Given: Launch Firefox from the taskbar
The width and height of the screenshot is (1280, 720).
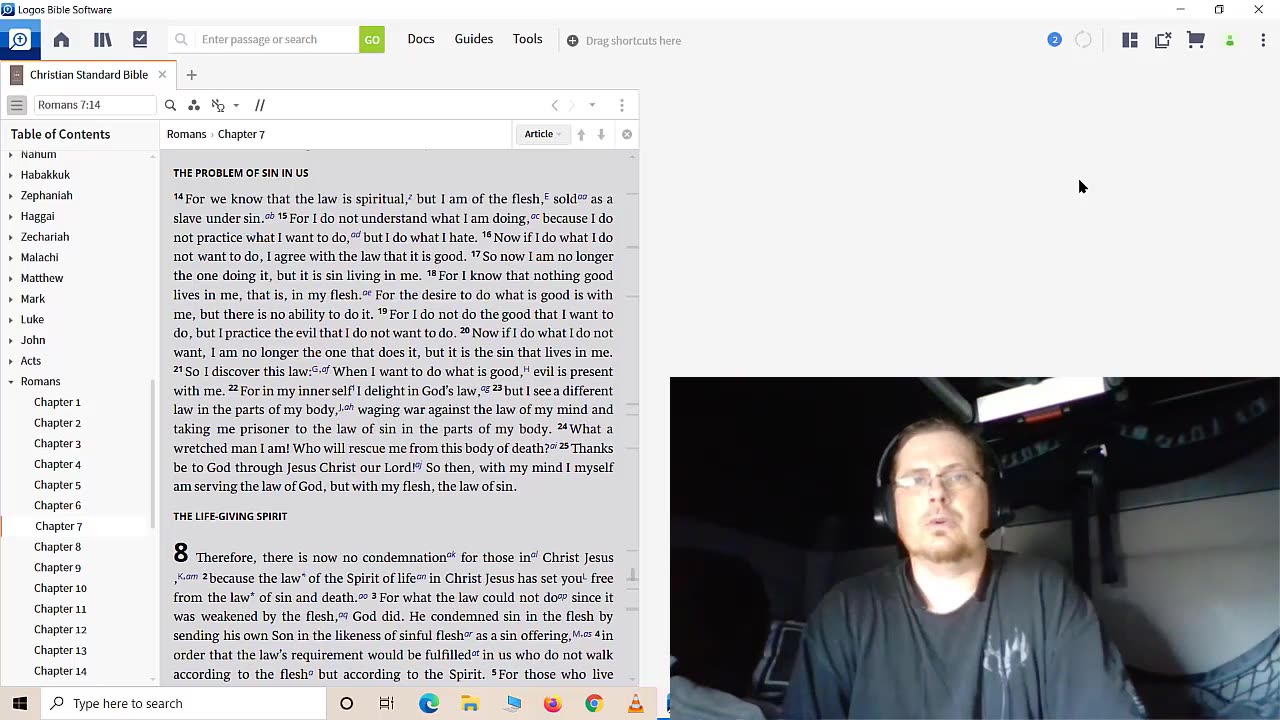Looking at the screenshot, I should click(552, 703).
